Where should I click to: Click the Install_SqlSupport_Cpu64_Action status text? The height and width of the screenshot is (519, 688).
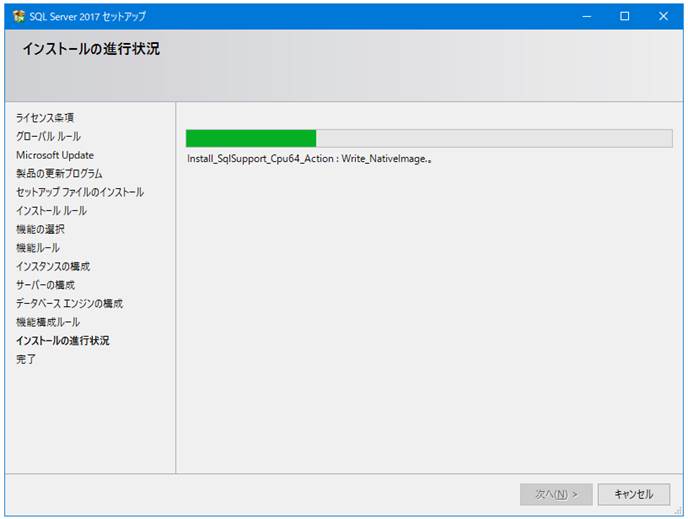pos(309,159)
